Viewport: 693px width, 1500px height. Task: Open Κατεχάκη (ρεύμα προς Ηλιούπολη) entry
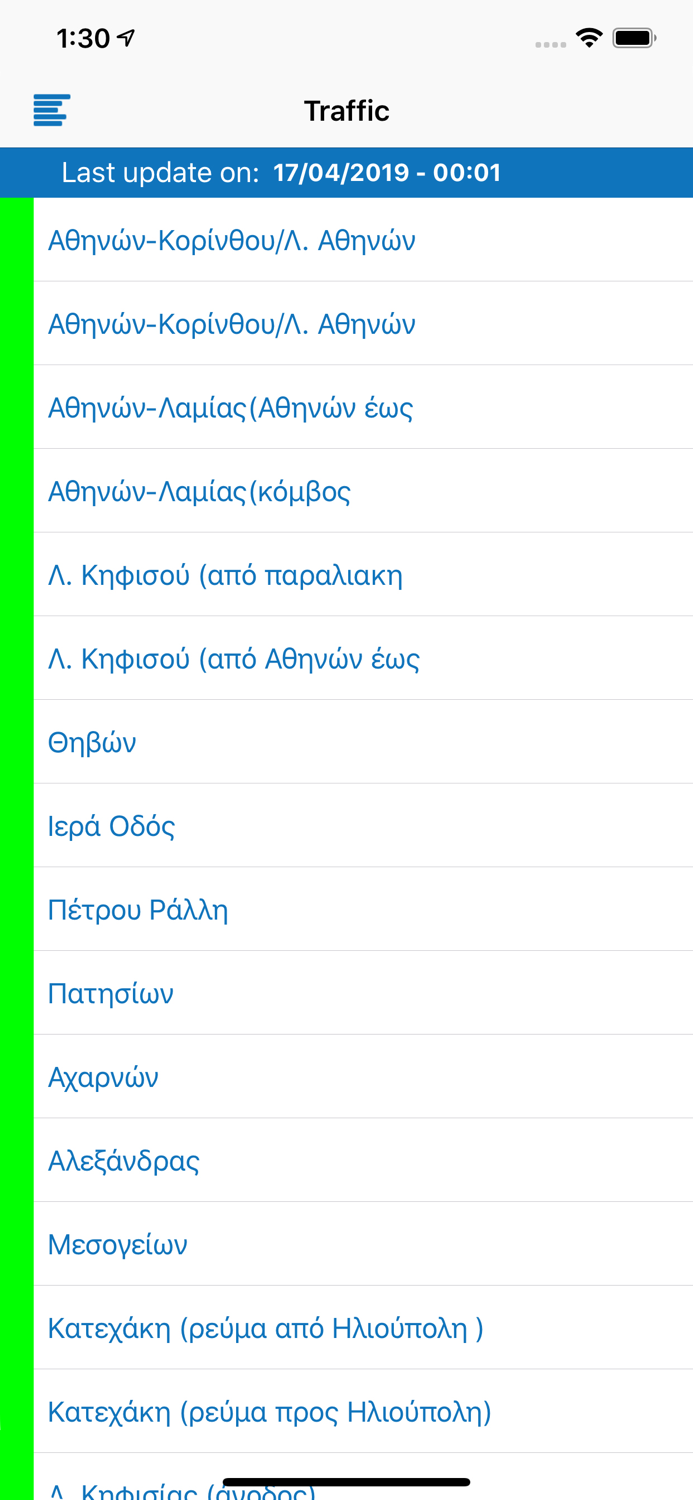[270, 1413]
